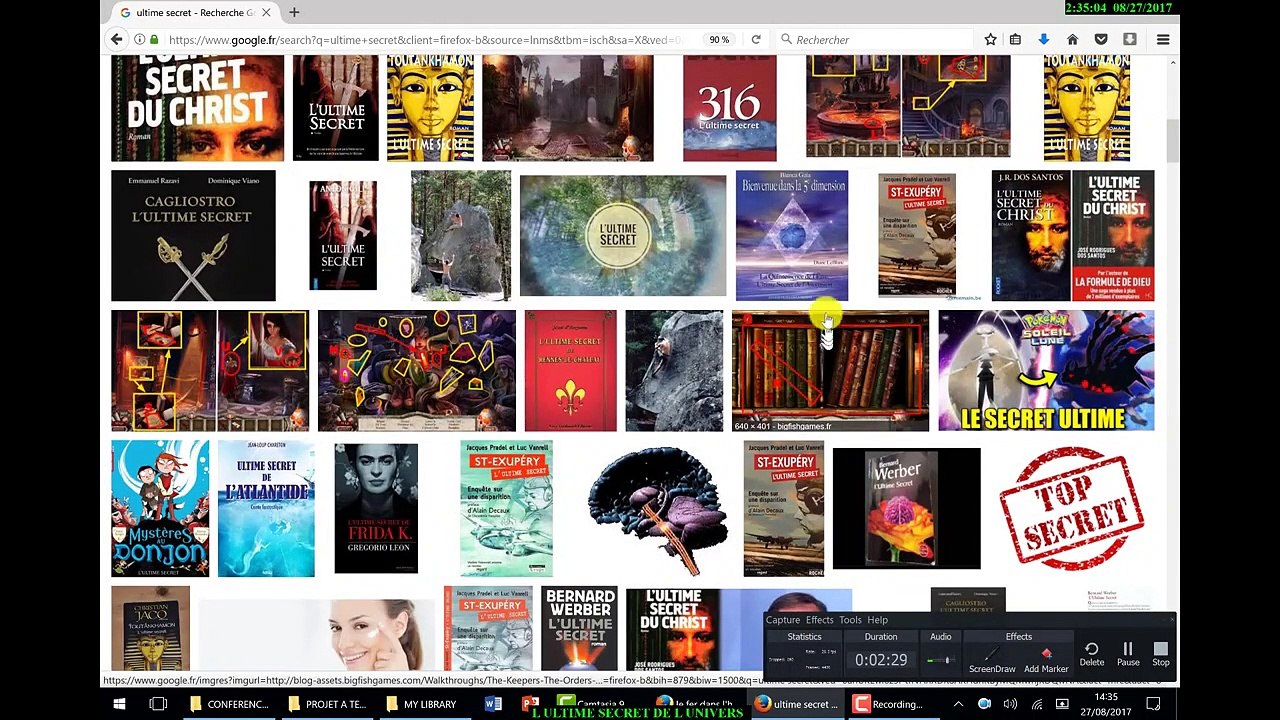Click the Pocket icon in the toolbar

tap(1101, 39)
